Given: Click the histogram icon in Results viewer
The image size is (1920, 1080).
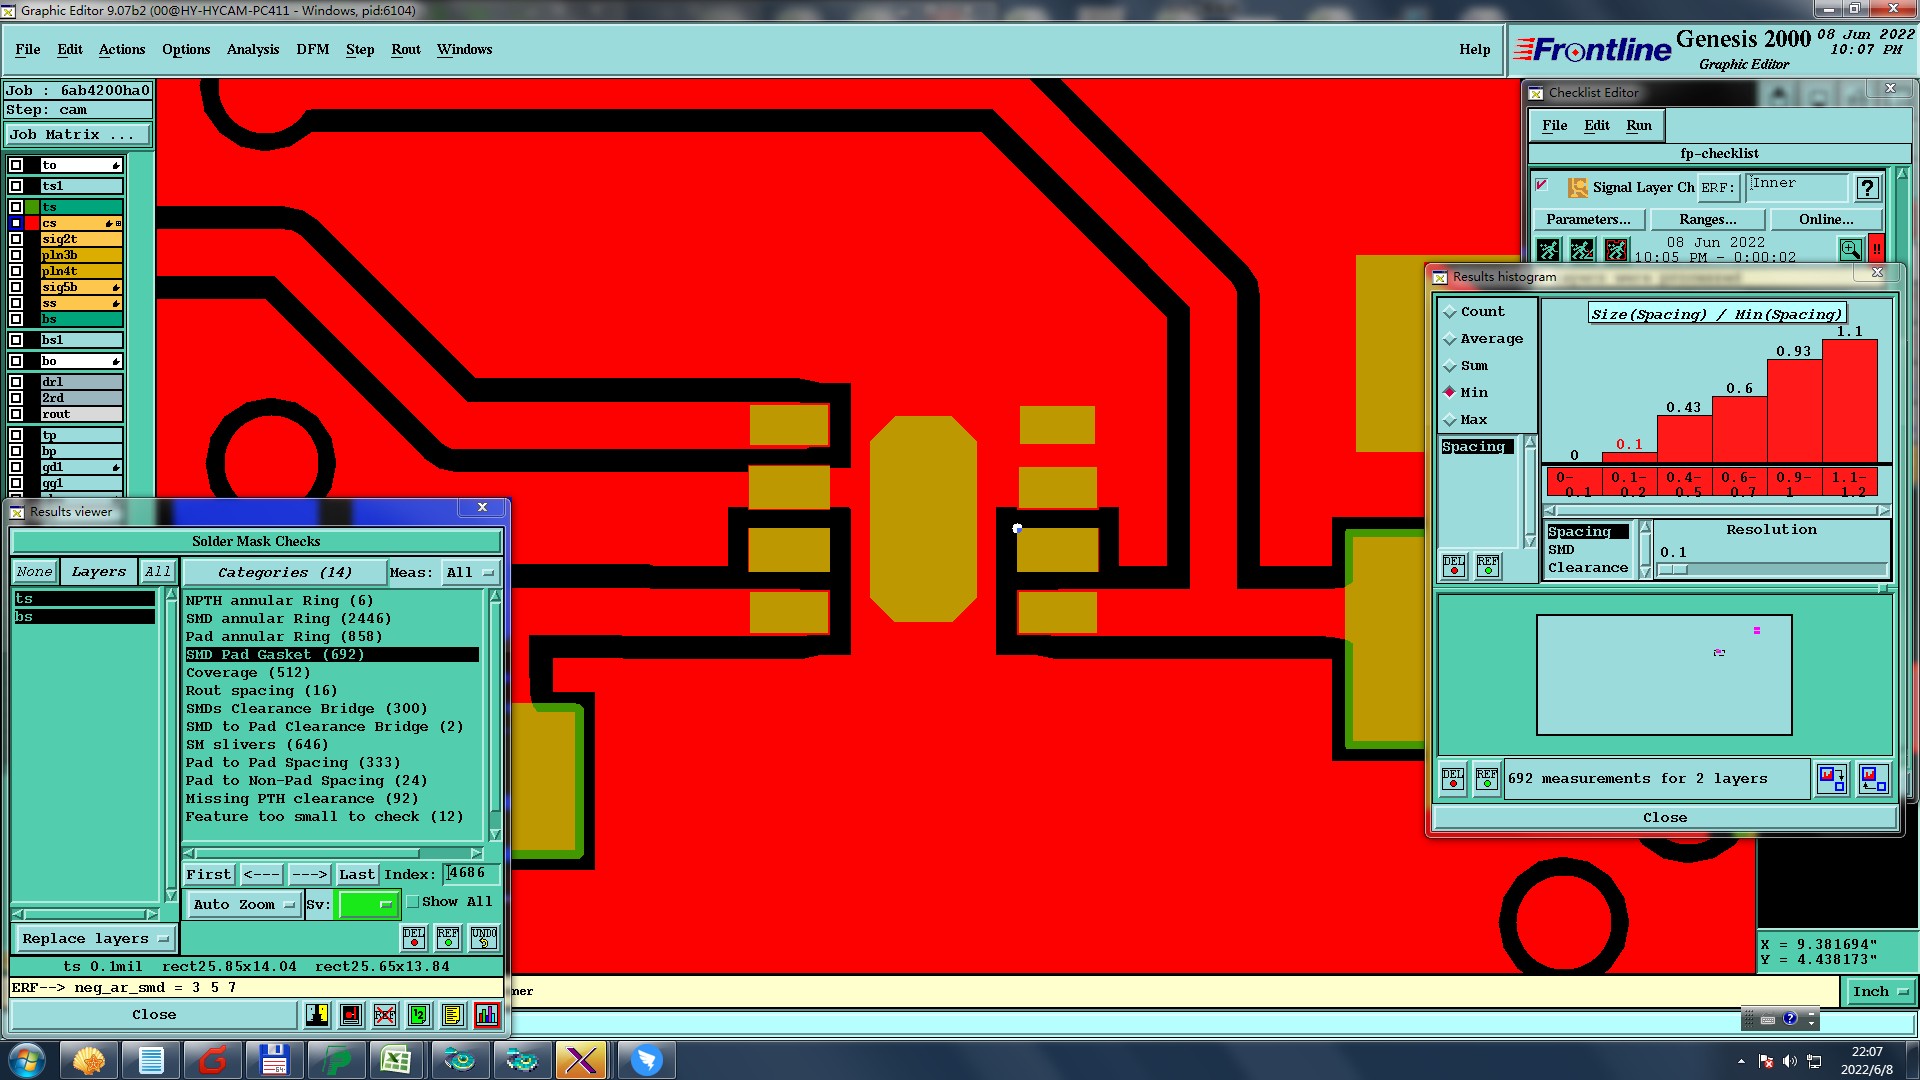Looking at the screenshot, I should click(486, 1015).
